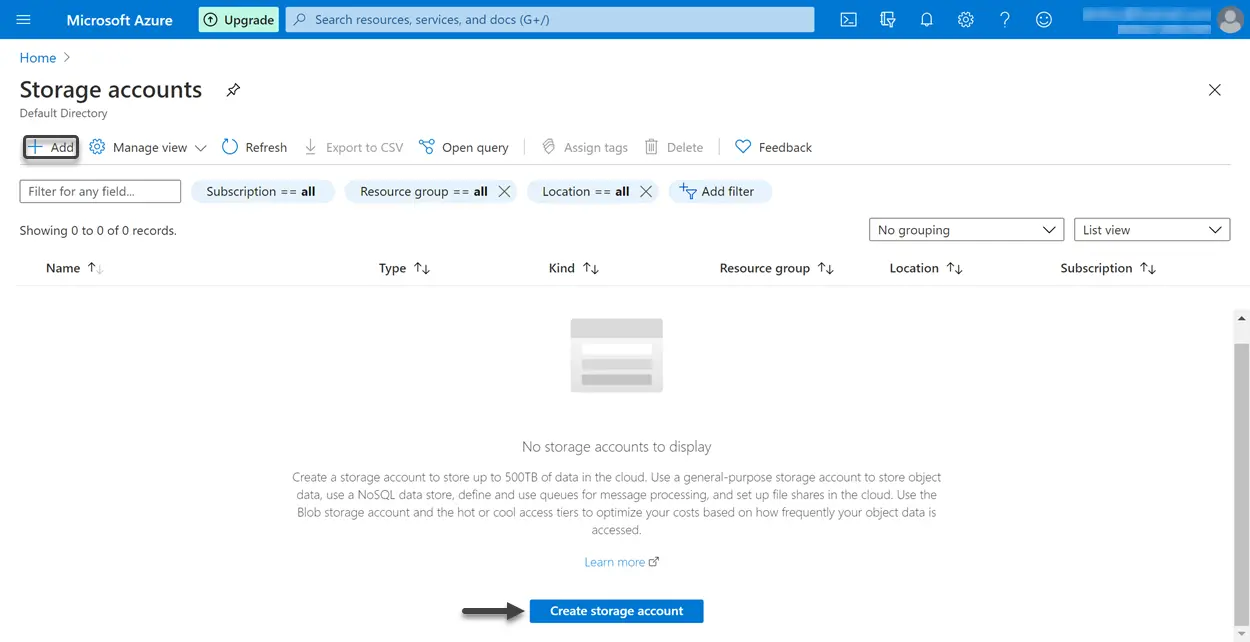
Task: Click the Export to CSV item
Action: [x=353, y=147]
